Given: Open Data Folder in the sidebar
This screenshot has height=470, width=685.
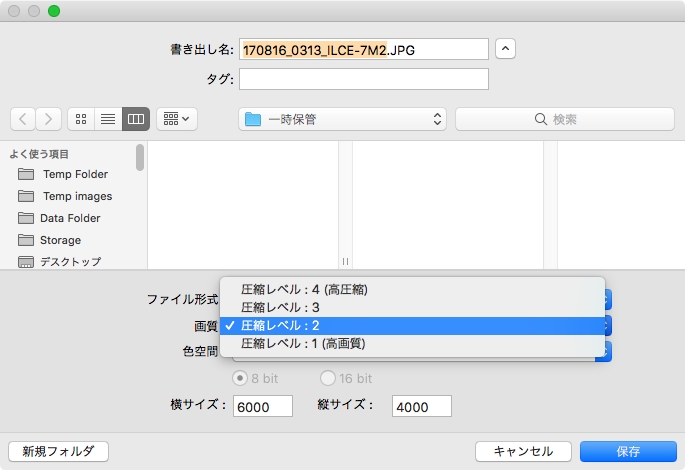Looking at the screenshot, I should 72,218.
